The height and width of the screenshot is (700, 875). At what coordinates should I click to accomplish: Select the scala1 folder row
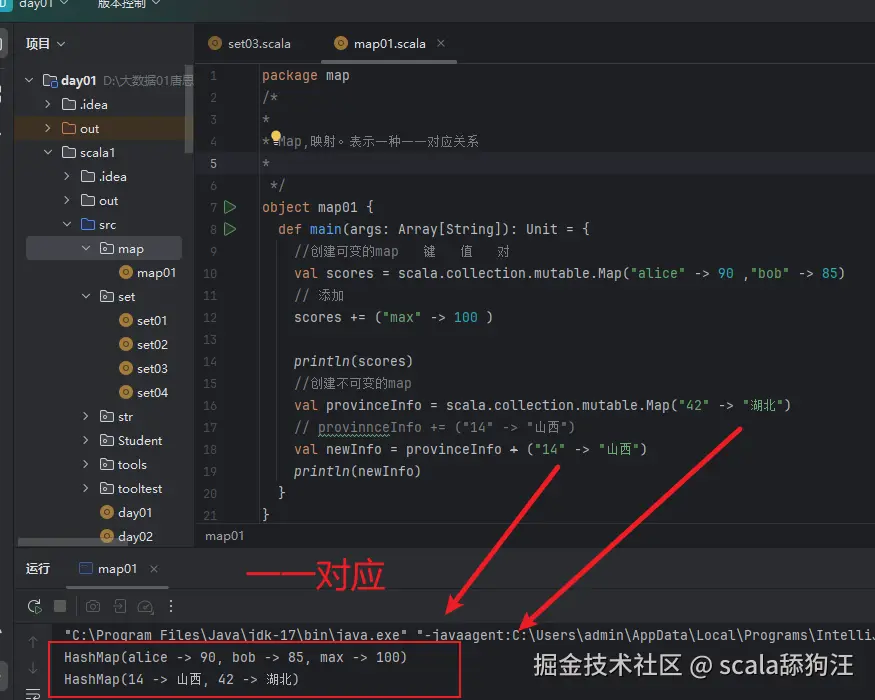tap(104, 152)
